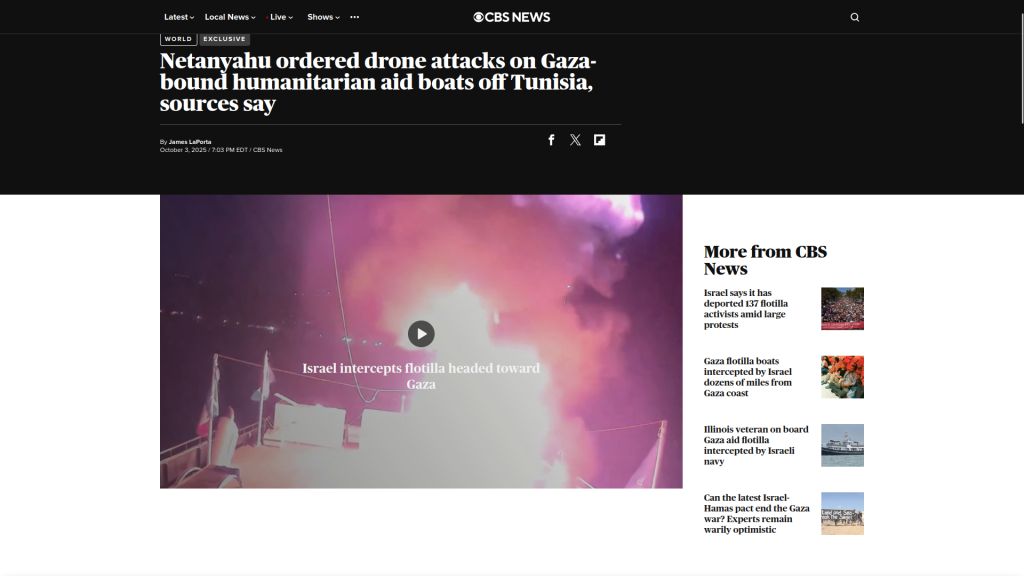Read 'Israel-Hamas pact' experts article
The image size is (1024, 576).
(756, 513)
